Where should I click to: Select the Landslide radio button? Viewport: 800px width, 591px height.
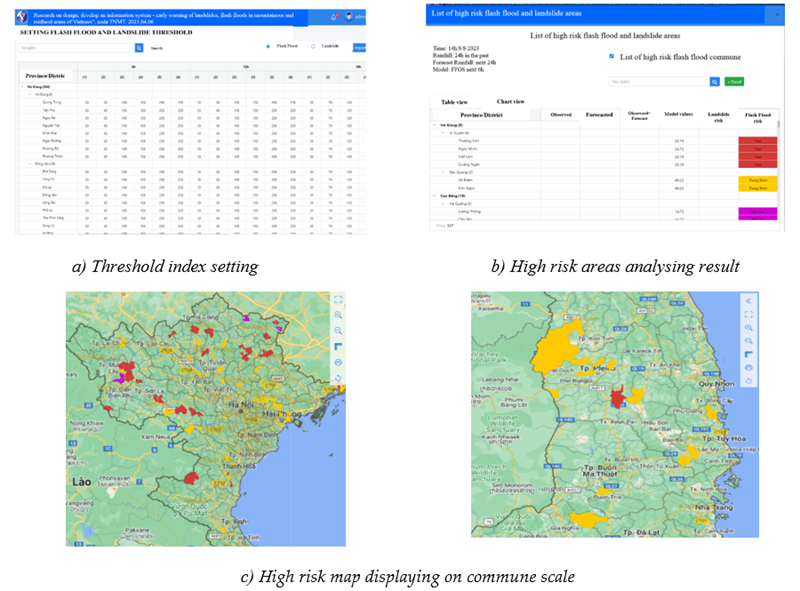tap(314, 46)
